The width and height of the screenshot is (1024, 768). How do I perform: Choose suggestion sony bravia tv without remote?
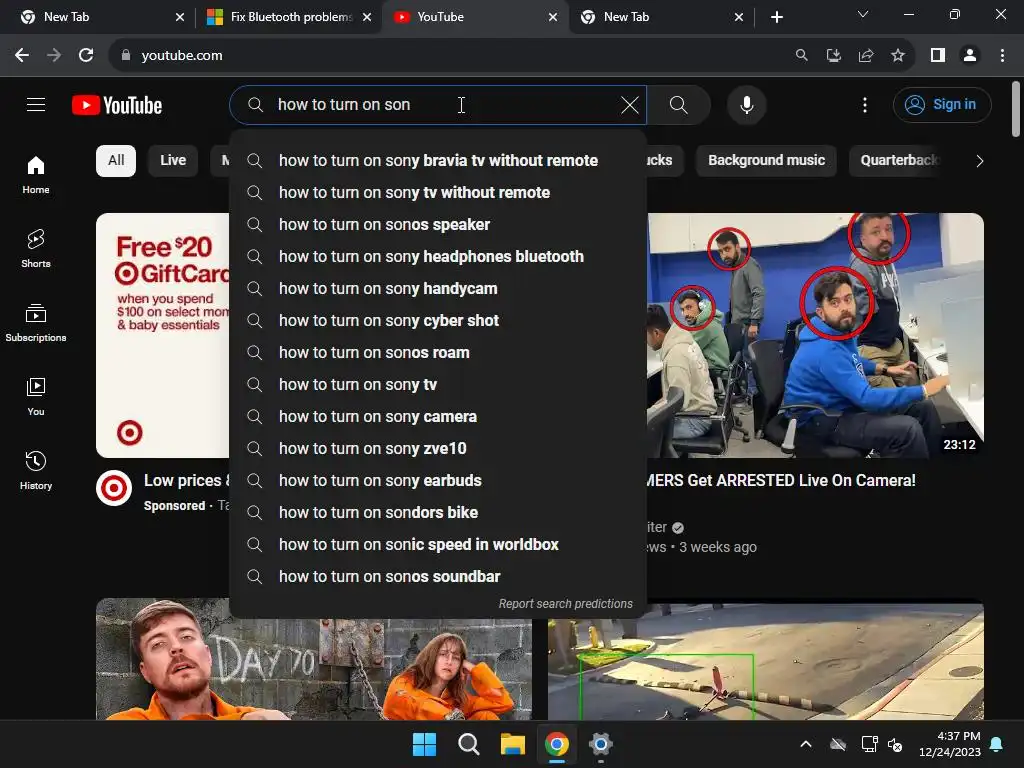coord(438,161)
